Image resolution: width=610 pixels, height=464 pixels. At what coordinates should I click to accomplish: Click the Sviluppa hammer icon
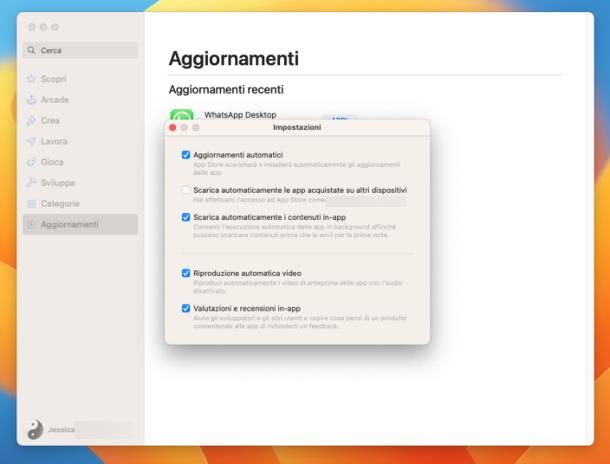[31, 183]
